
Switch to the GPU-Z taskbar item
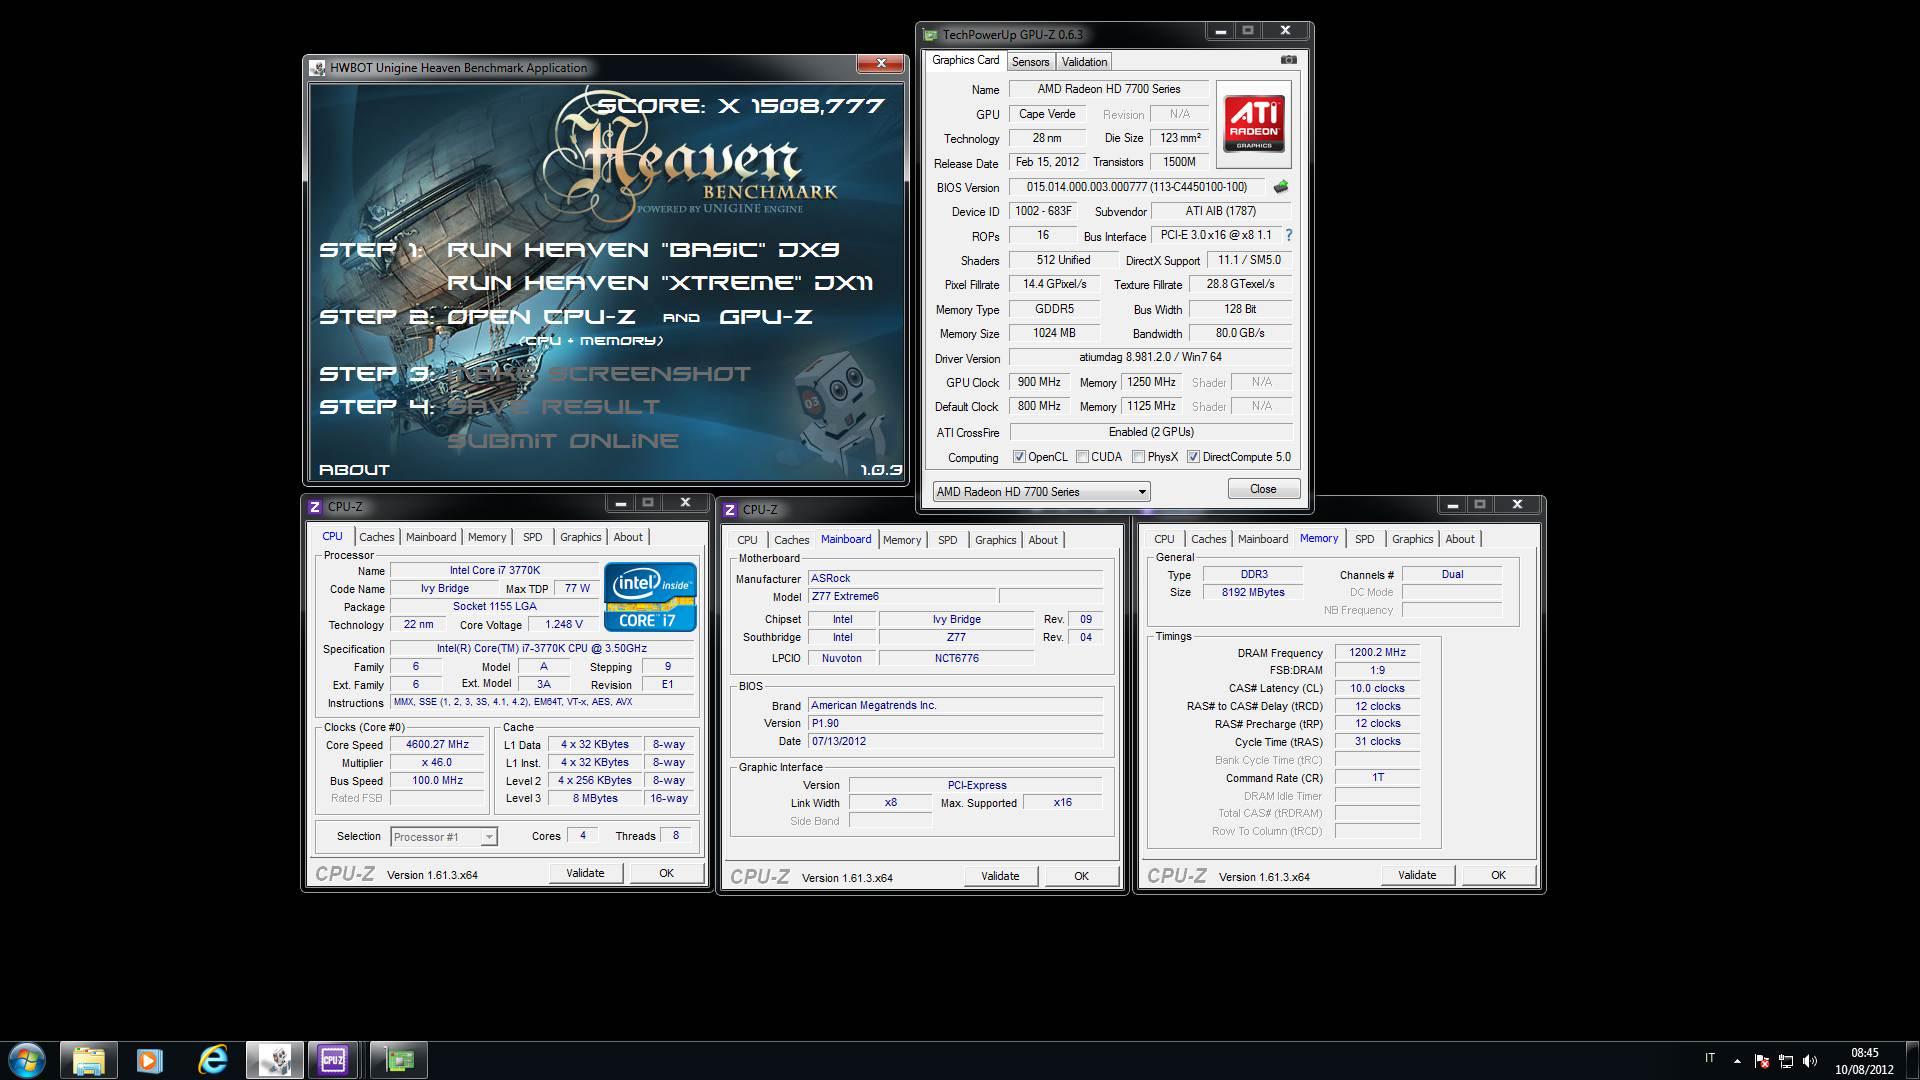pos(400,1060)
